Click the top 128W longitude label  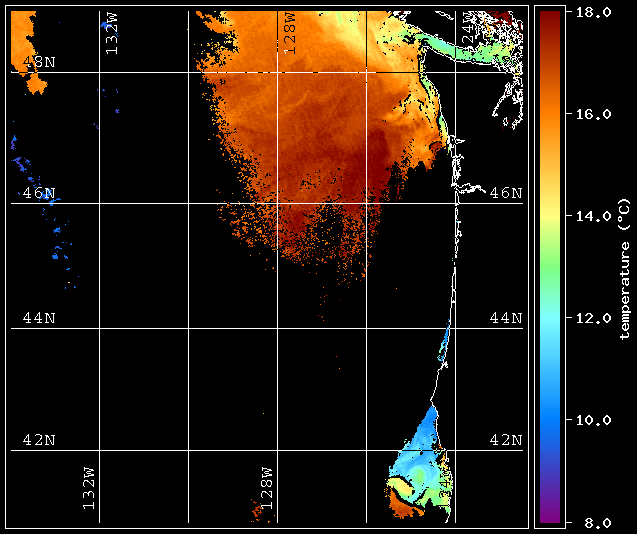coord(290,34)
